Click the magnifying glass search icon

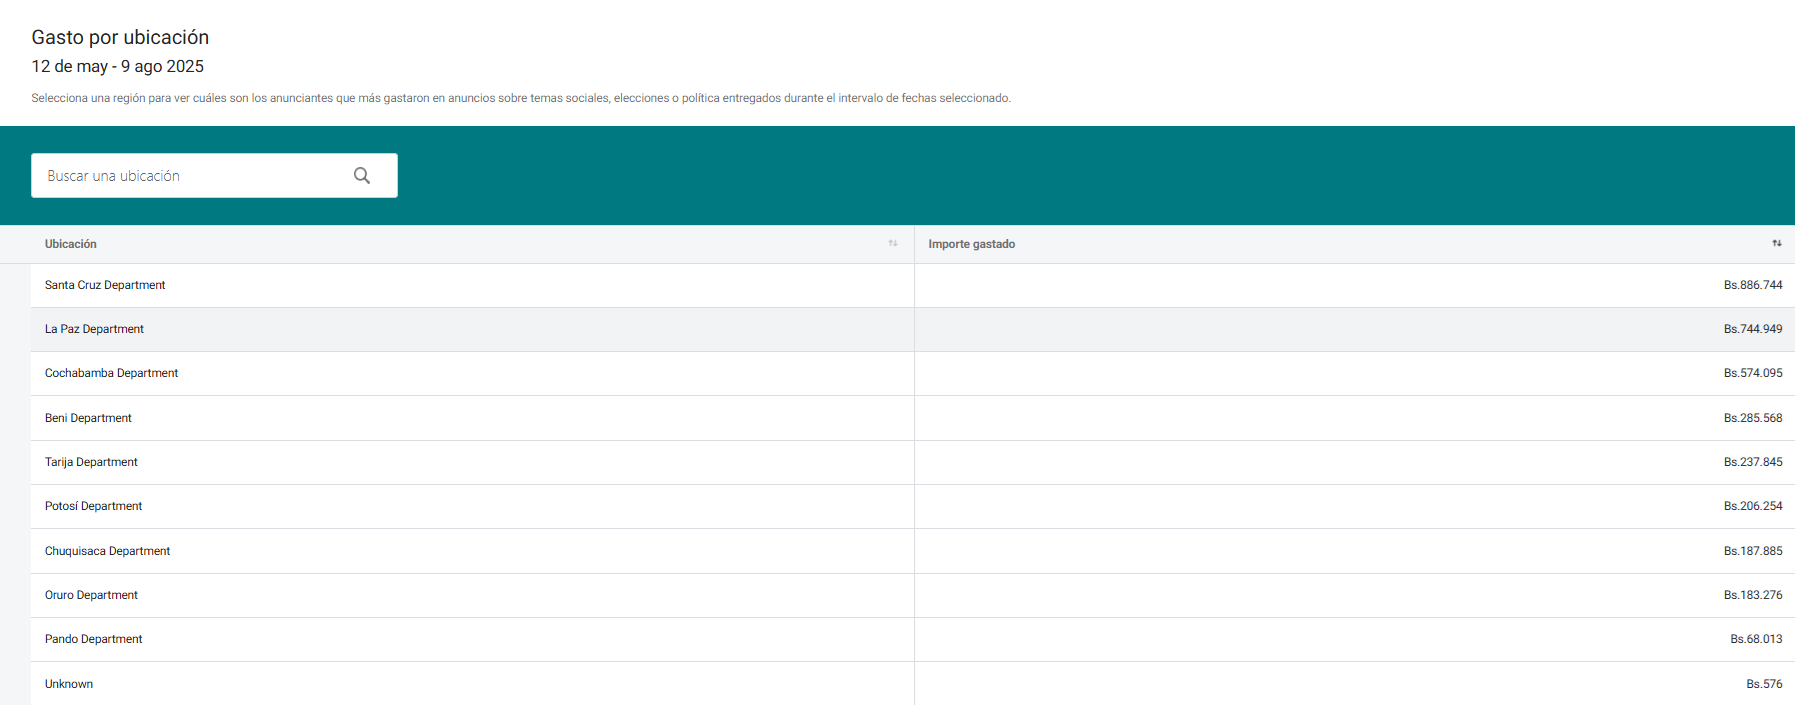[x=362, y=176]
